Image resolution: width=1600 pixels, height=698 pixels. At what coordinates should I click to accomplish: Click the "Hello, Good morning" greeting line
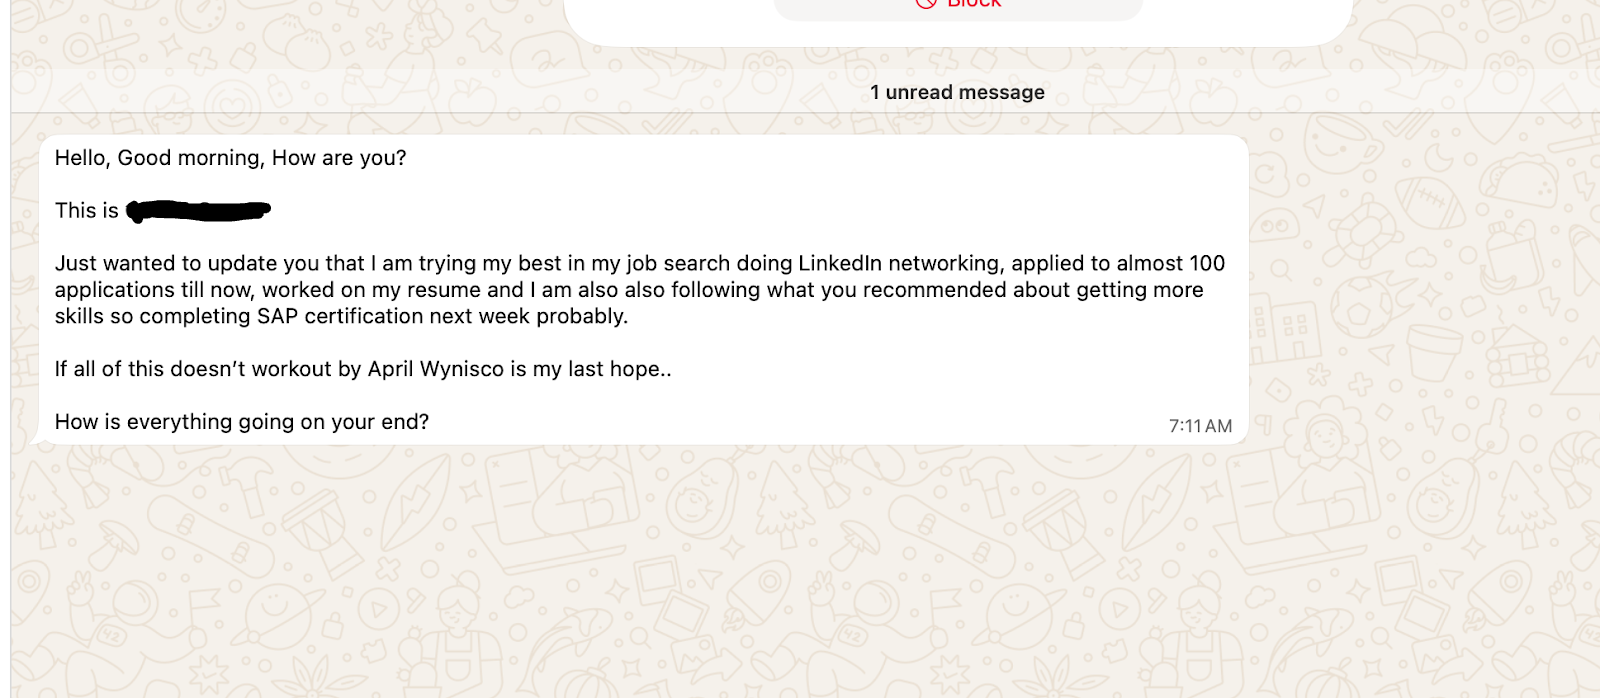pos(230,158)
